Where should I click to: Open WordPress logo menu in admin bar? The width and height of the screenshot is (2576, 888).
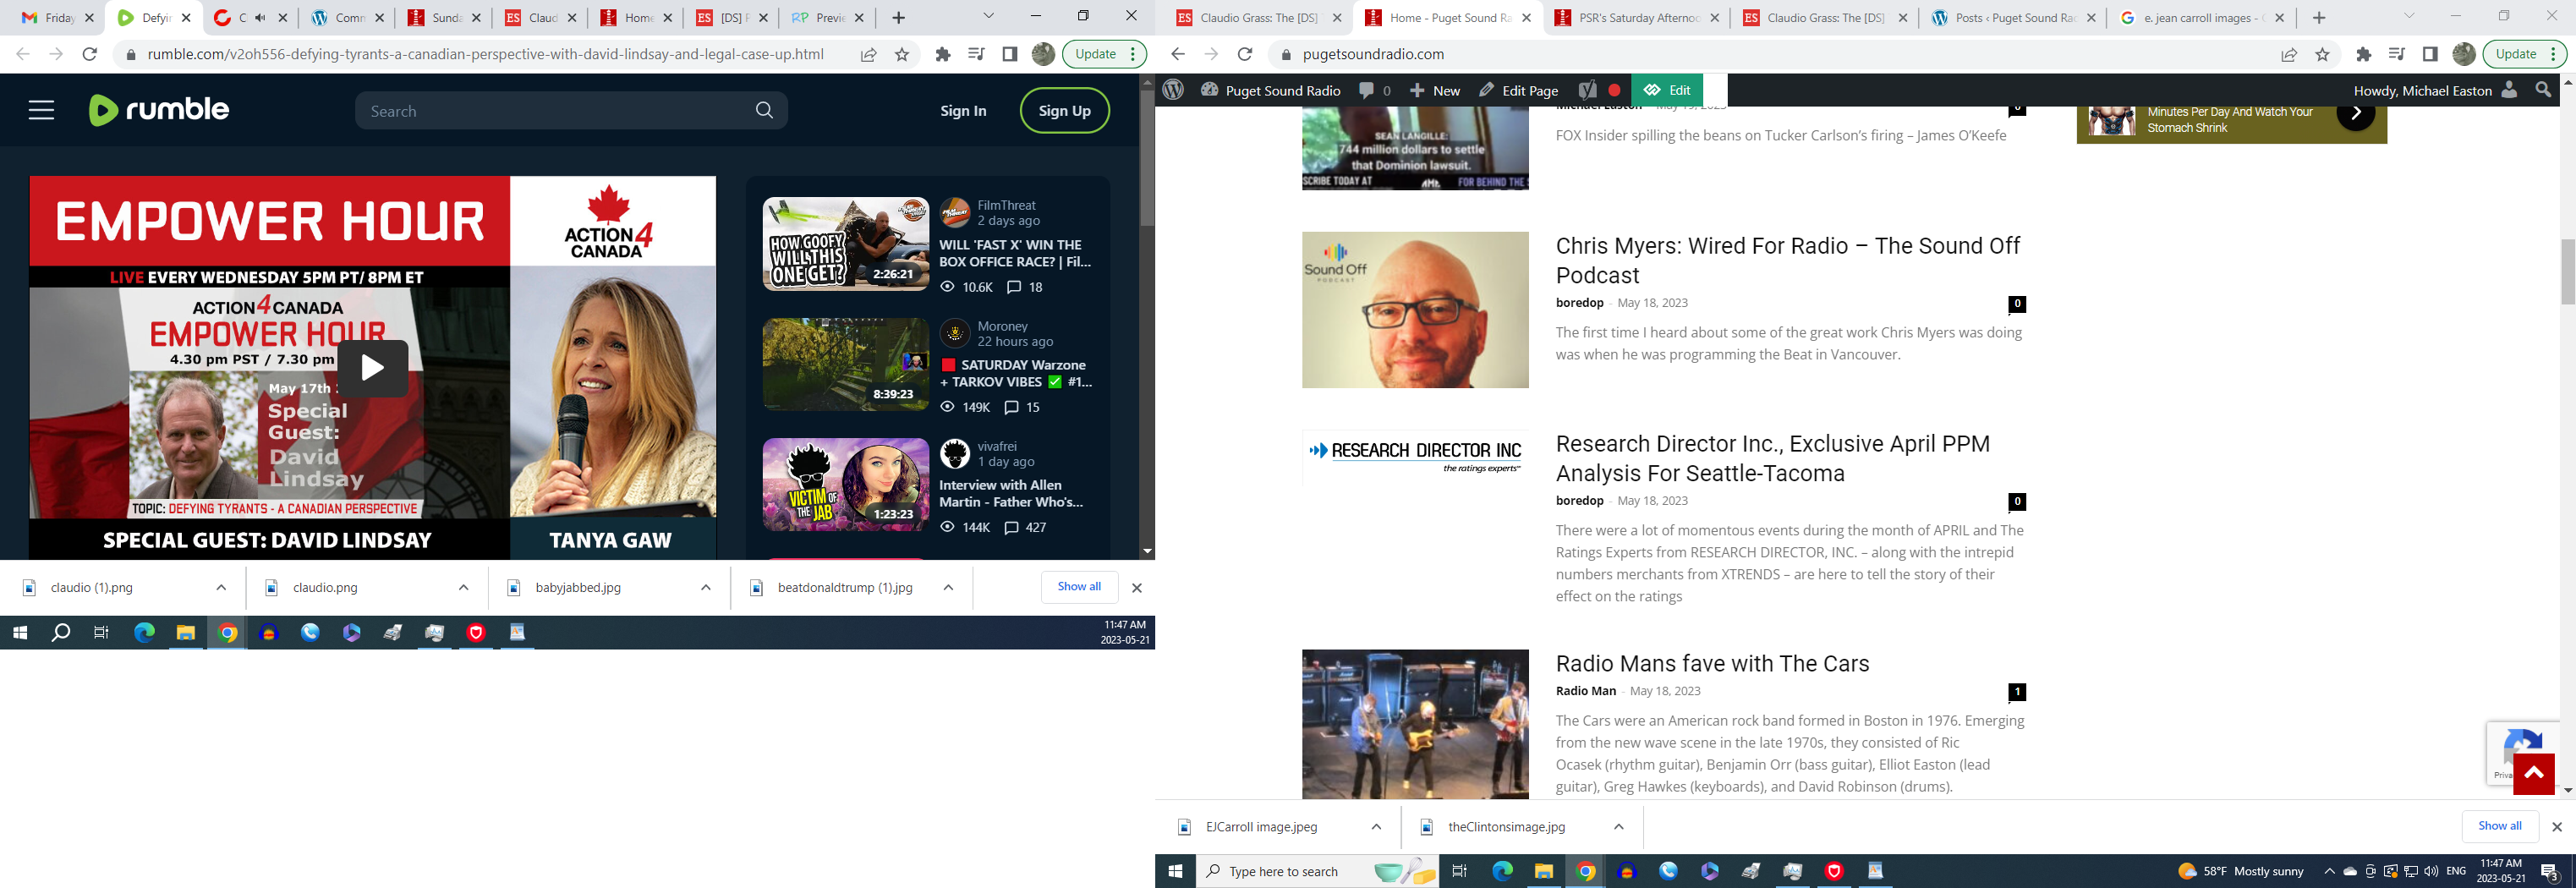pos(1174,90)
